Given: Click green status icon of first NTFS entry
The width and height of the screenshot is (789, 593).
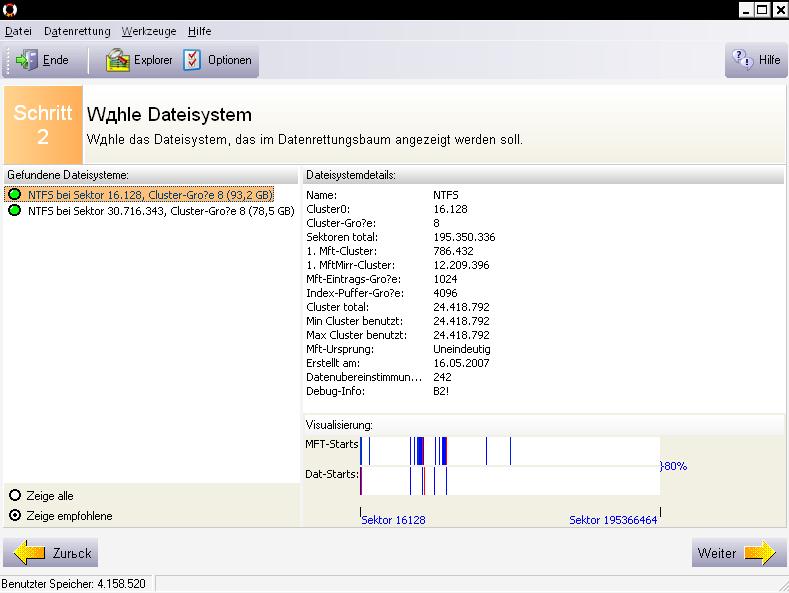Looking at the screenshot, I should 15,194.
